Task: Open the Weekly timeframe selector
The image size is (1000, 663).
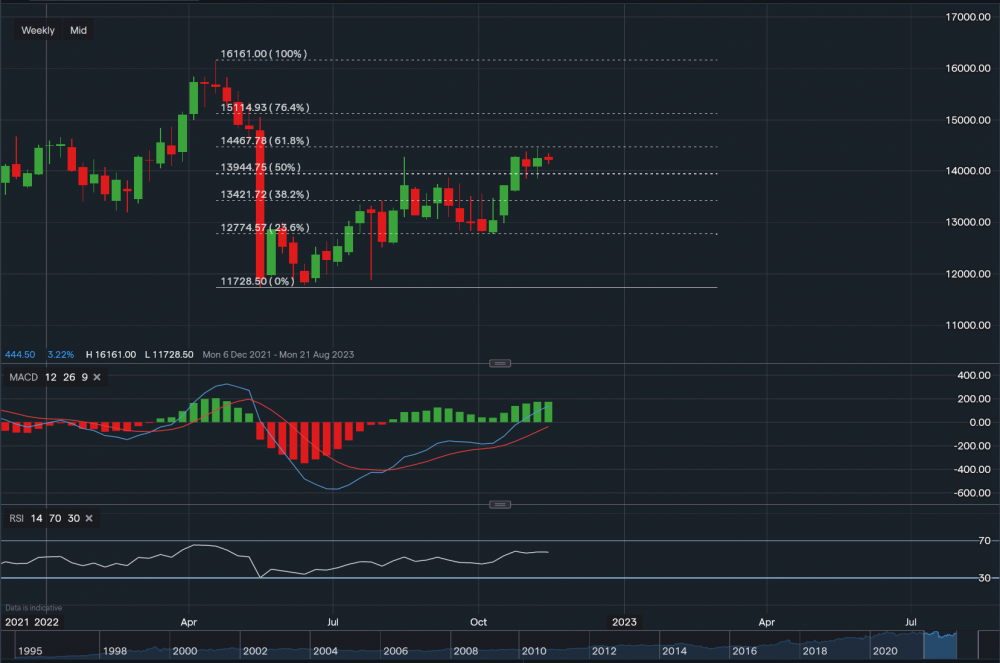Action: pos(37,30)
